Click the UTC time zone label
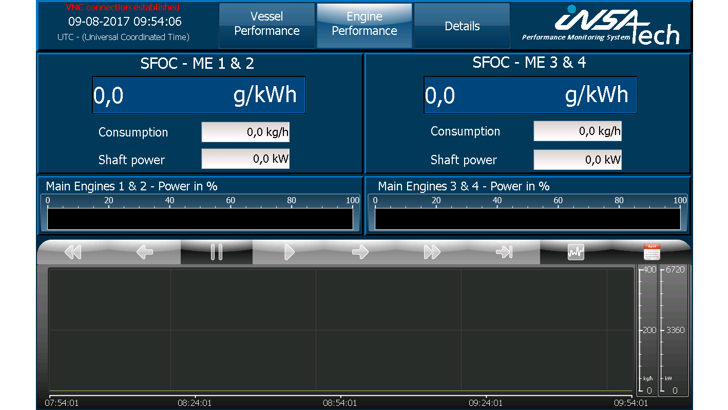The height and width of the screenshot is (410, 728). [124, 37]
